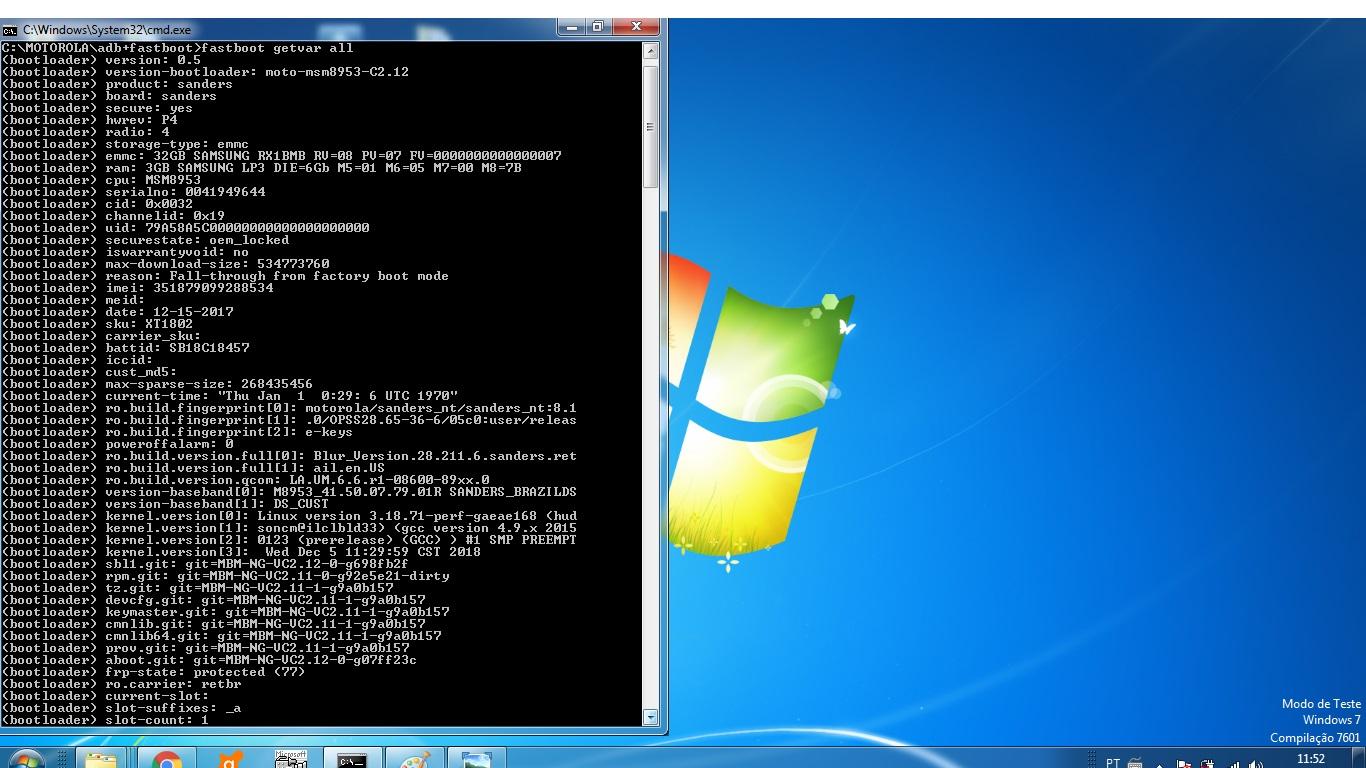The height and width of the screenshot is (768, 1366).
Task: Open the Microsoft-labeled taskbar program
Action: click(x=291, y=760)
